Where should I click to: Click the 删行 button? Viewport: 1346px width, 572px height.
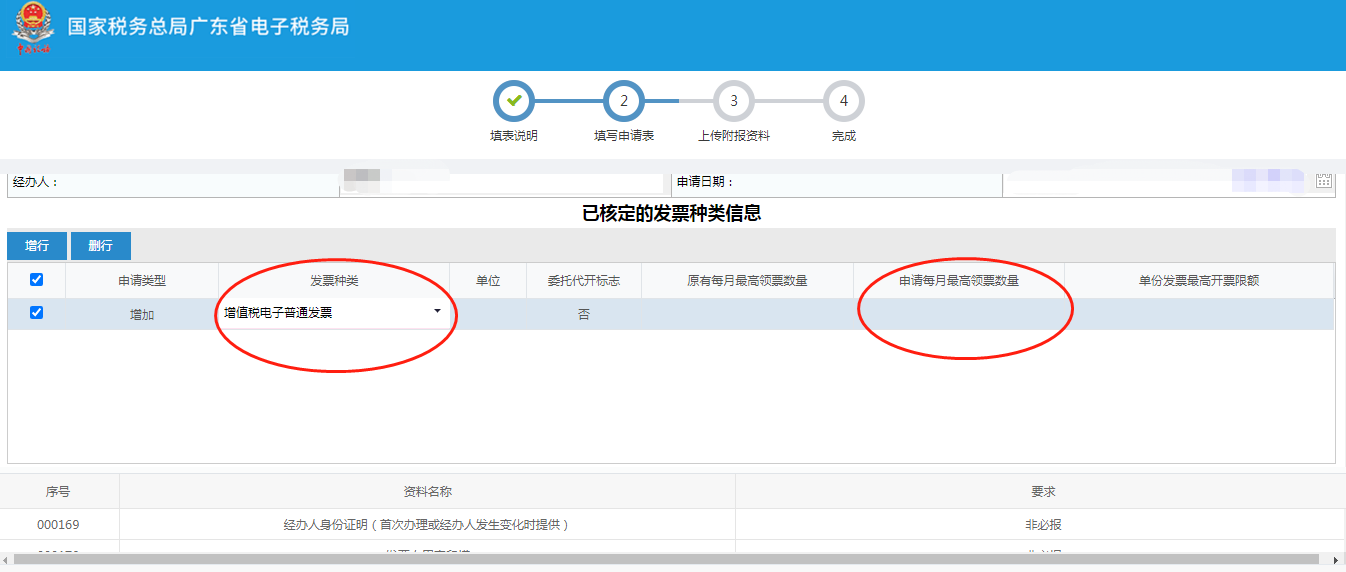tap(101, 246)
